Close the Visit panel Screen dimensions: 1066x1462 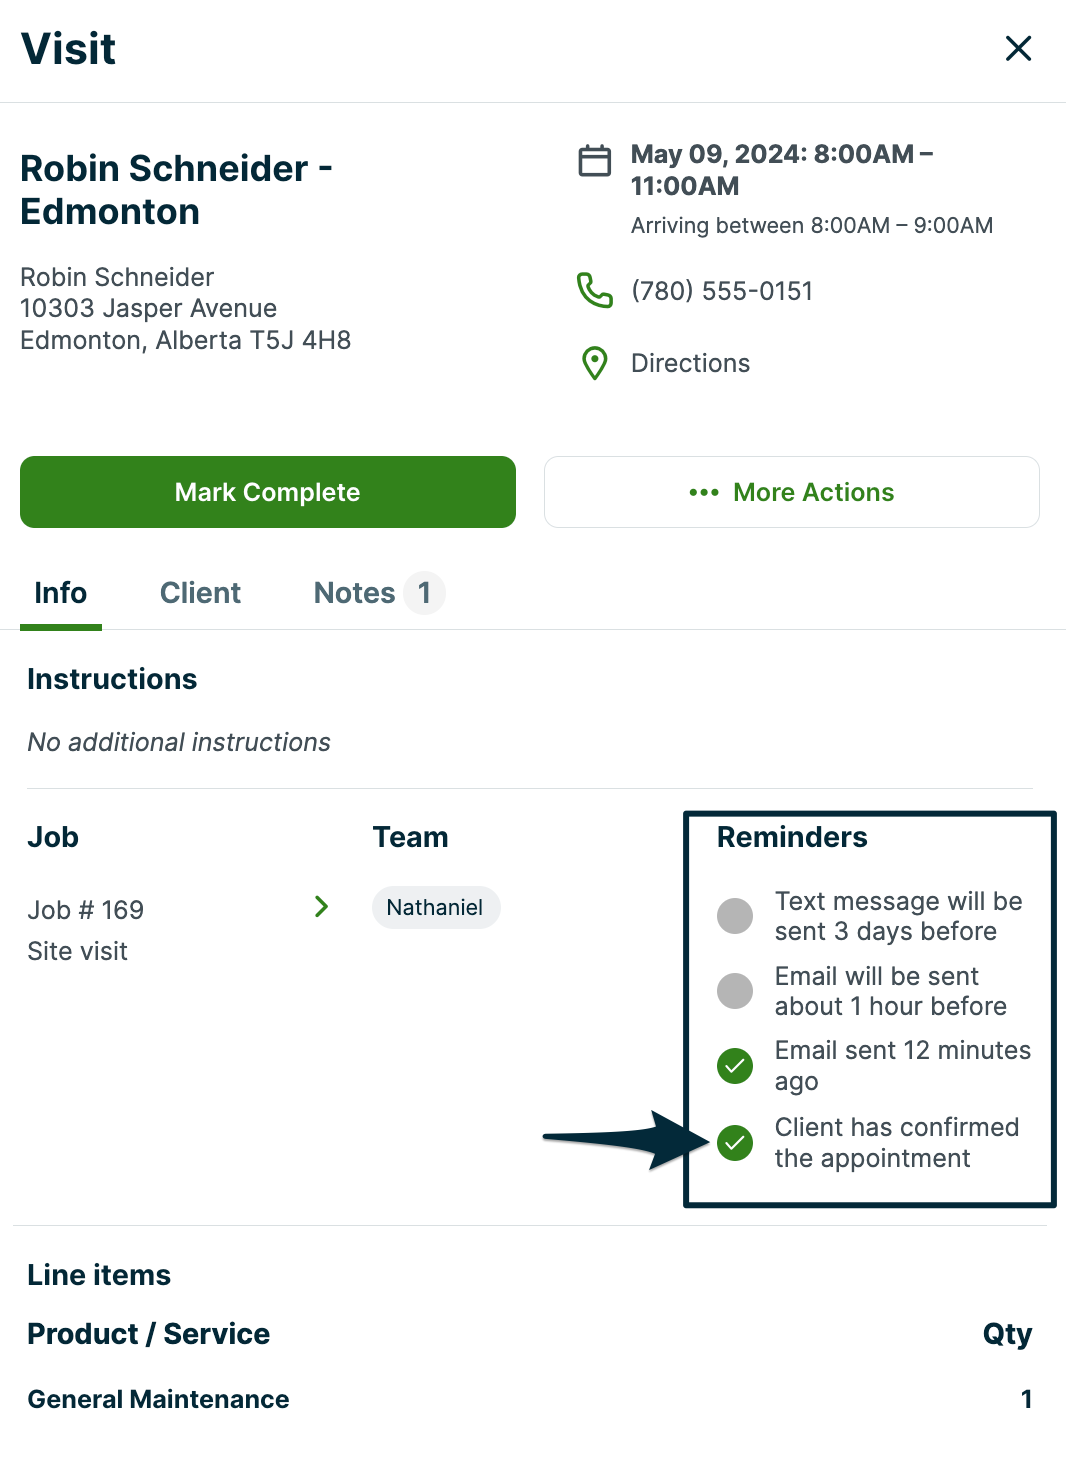(1018, 48)
